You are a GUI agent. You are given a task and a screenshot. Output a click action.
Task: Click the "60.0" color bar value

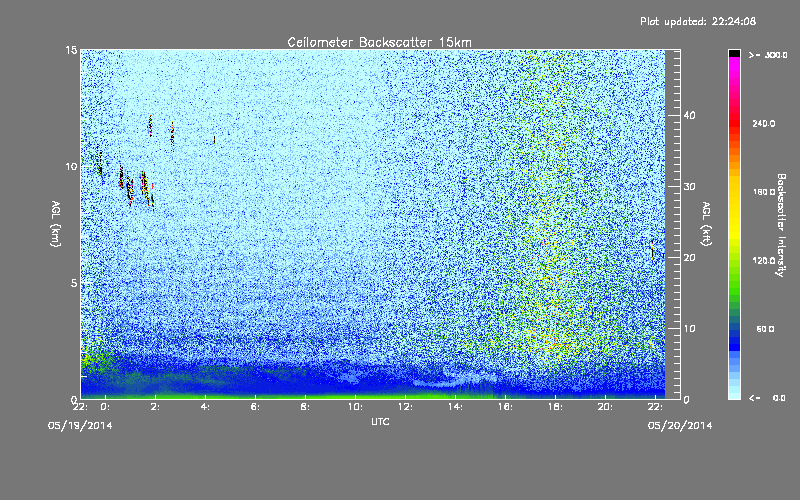coord(765,329)
